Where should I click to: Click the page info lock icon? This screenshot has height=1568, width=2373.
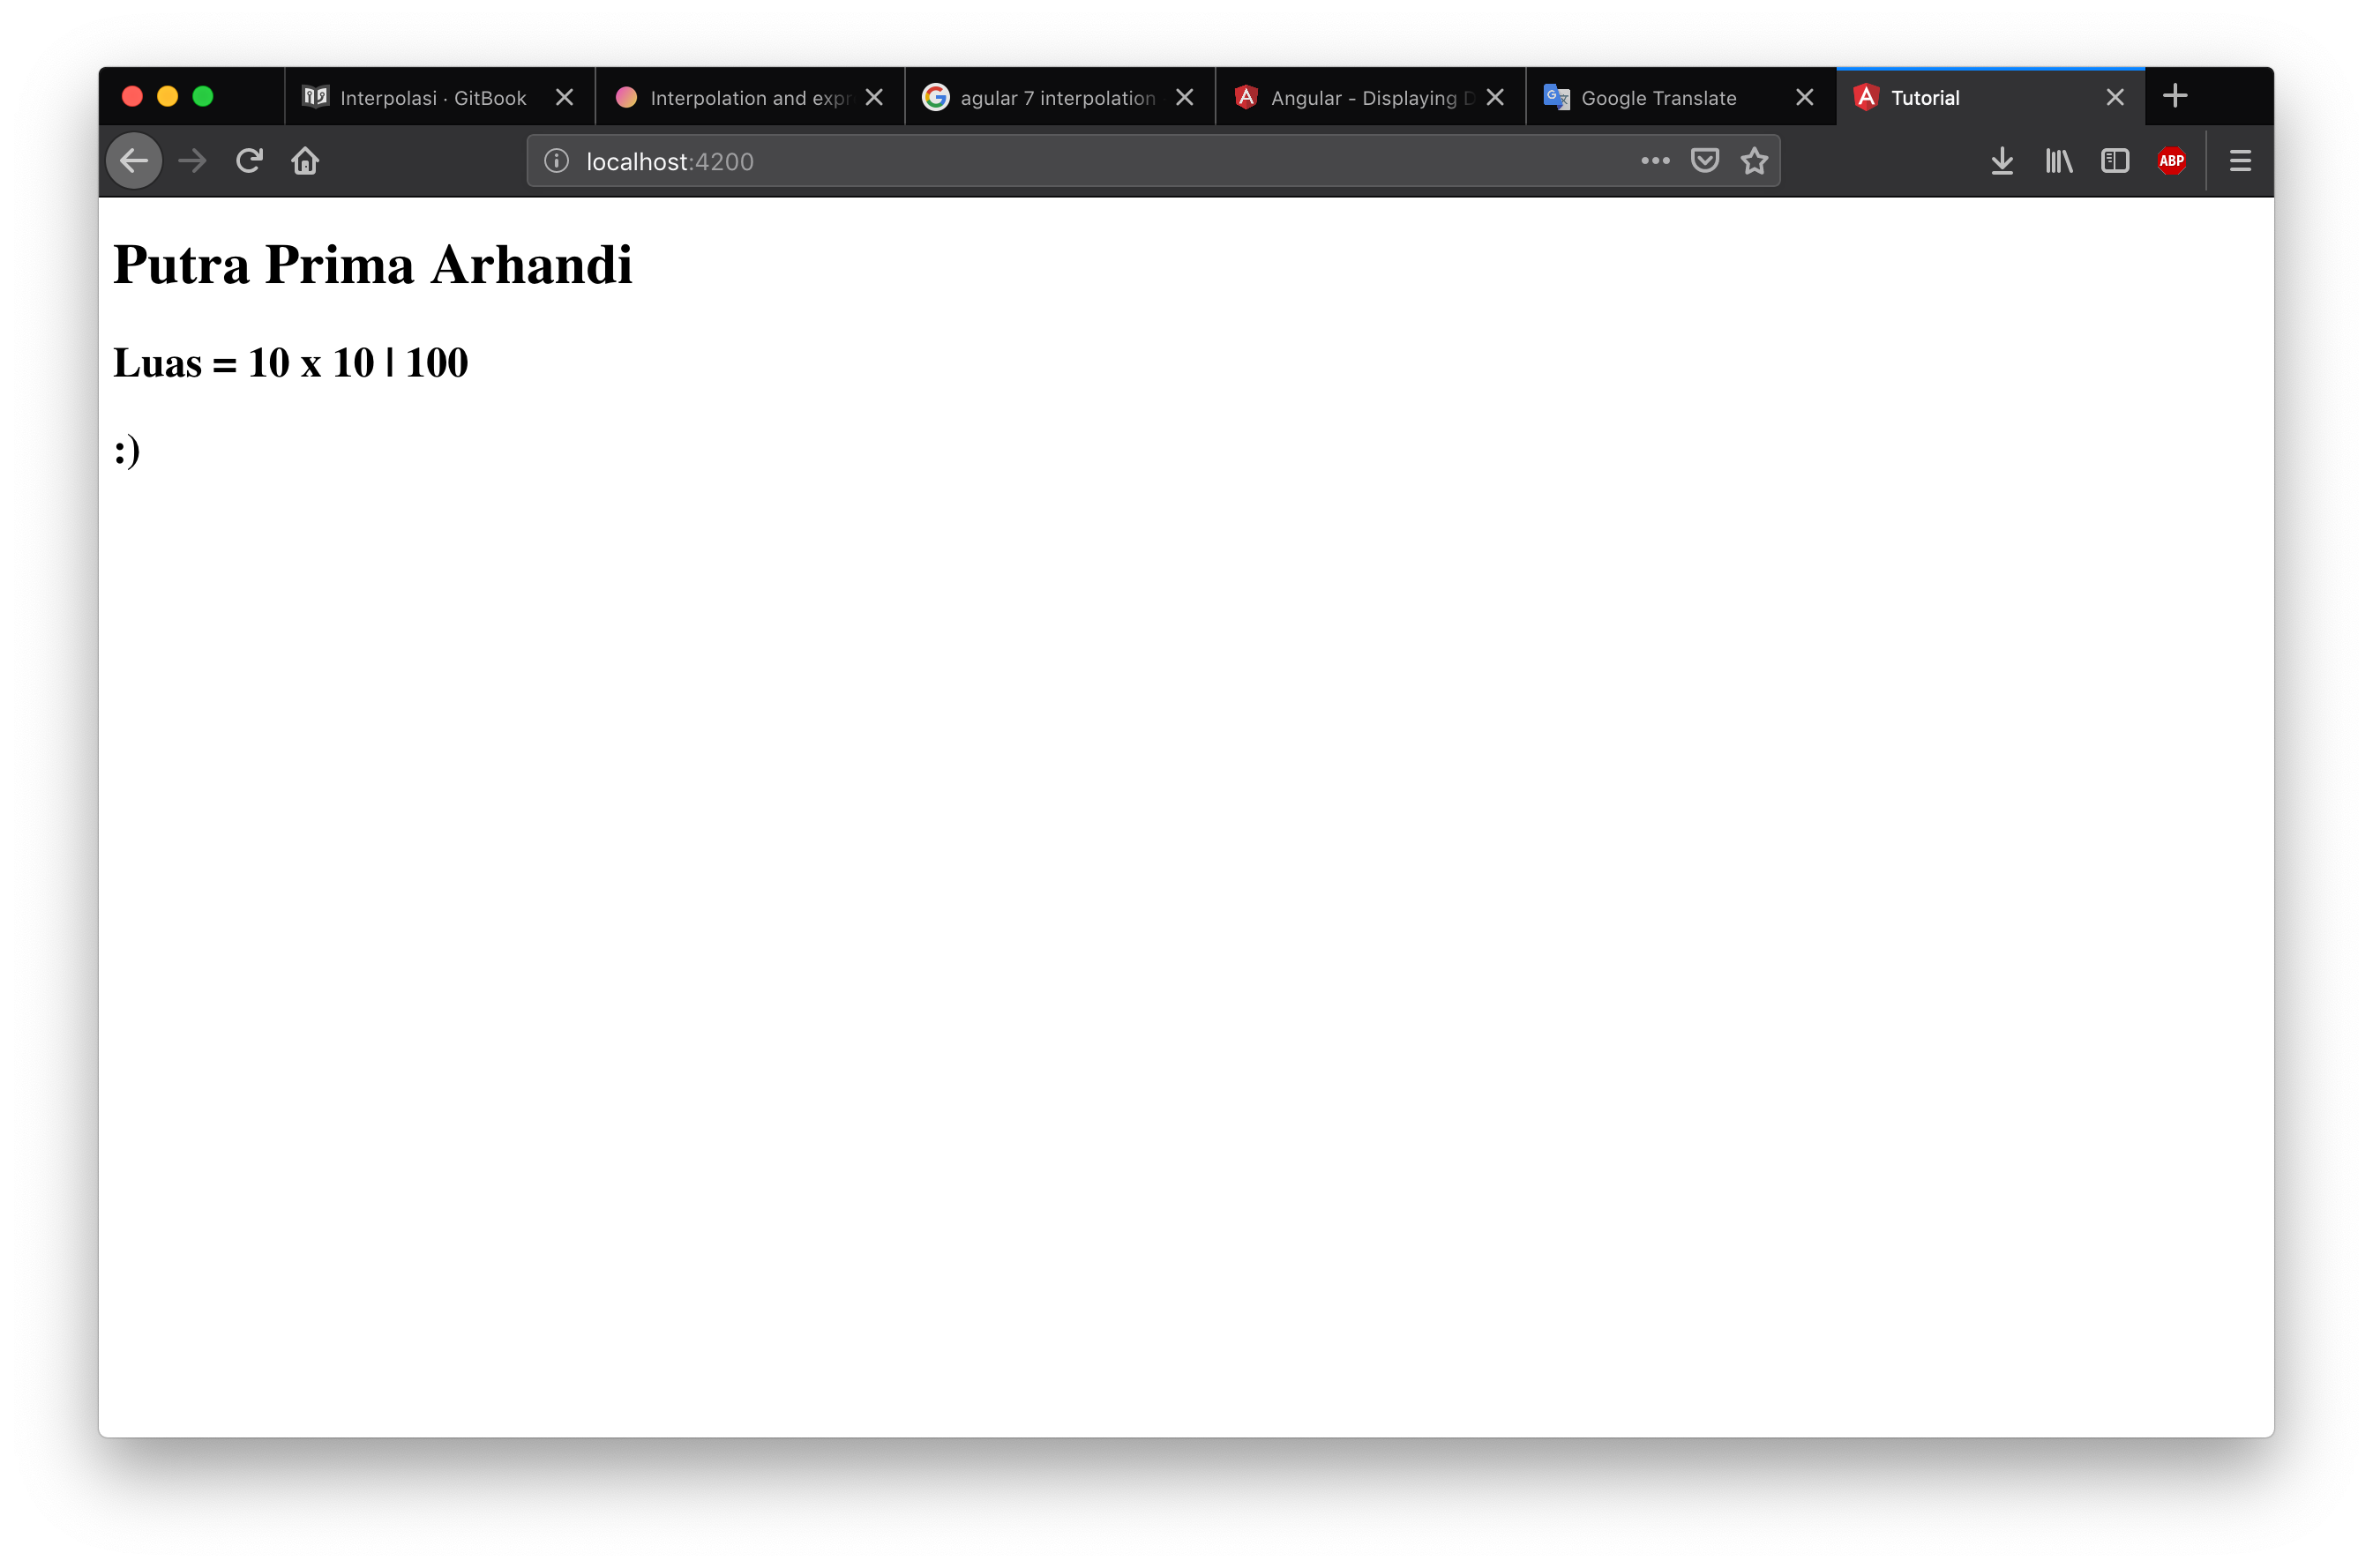553,161
